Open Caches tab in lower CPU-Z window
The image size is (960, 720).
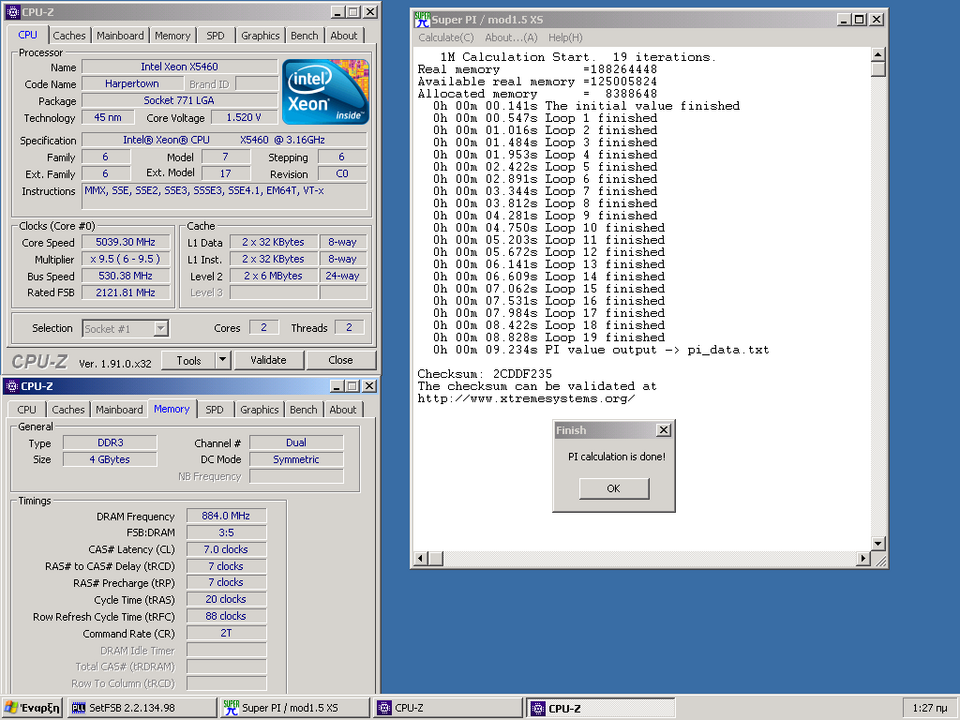tap(68, 410)
